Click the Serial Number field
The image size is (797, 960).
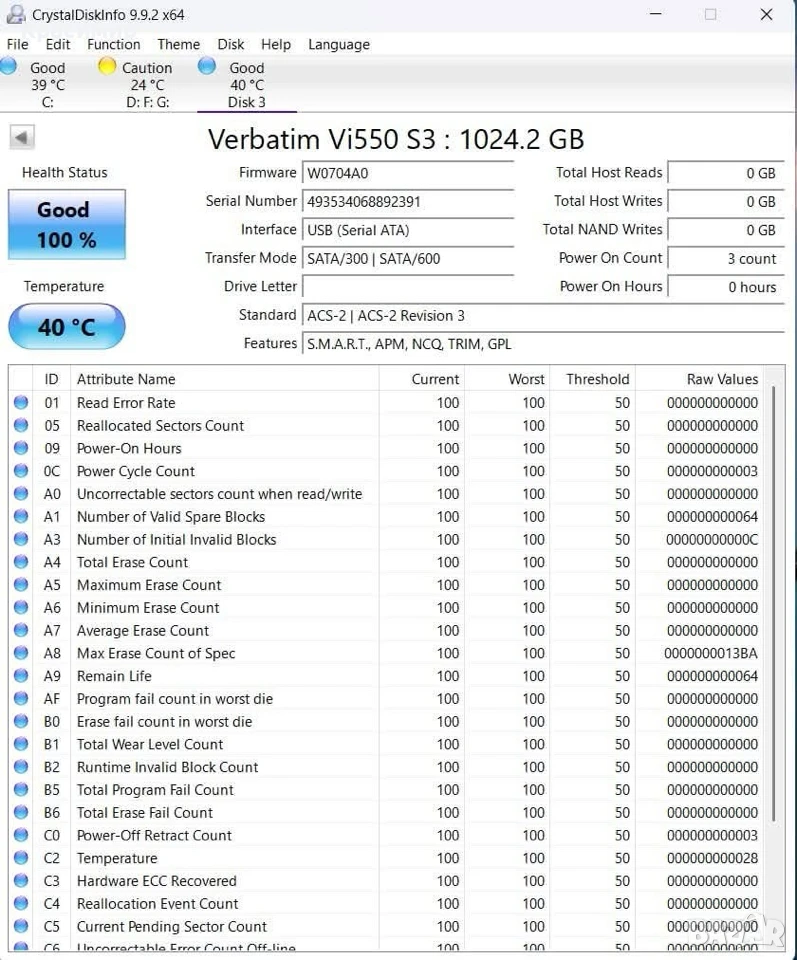408,201
